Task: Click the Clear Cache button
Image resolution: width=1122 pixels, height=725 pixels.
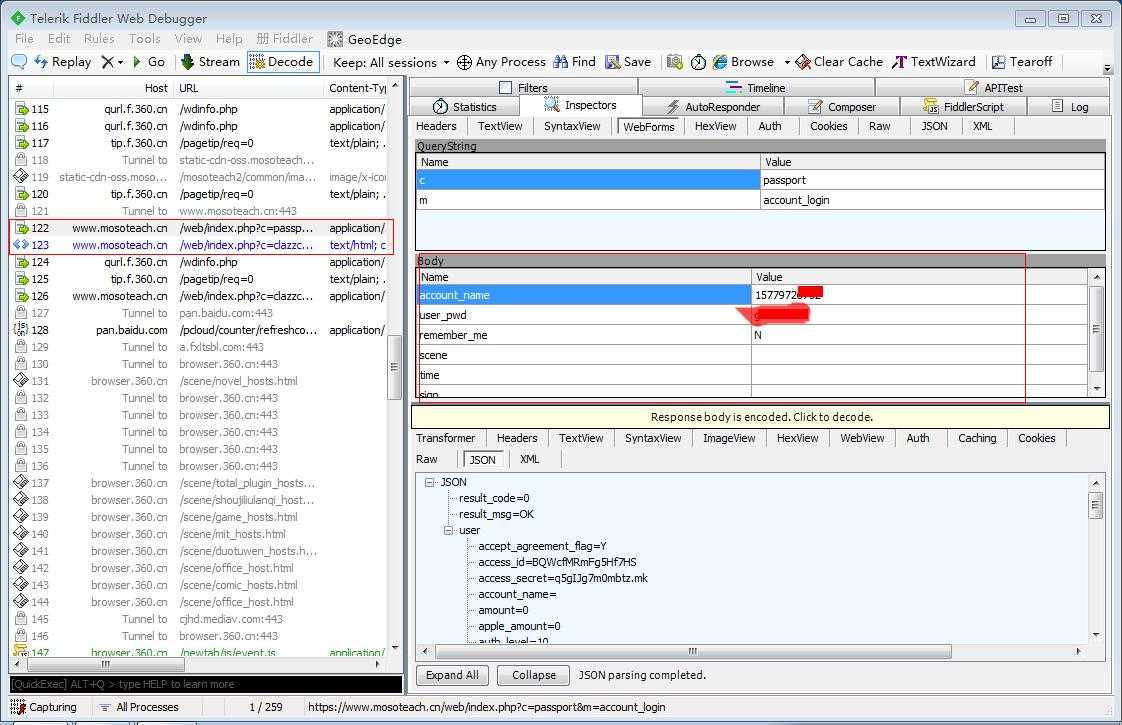Action: click(839, 62)
